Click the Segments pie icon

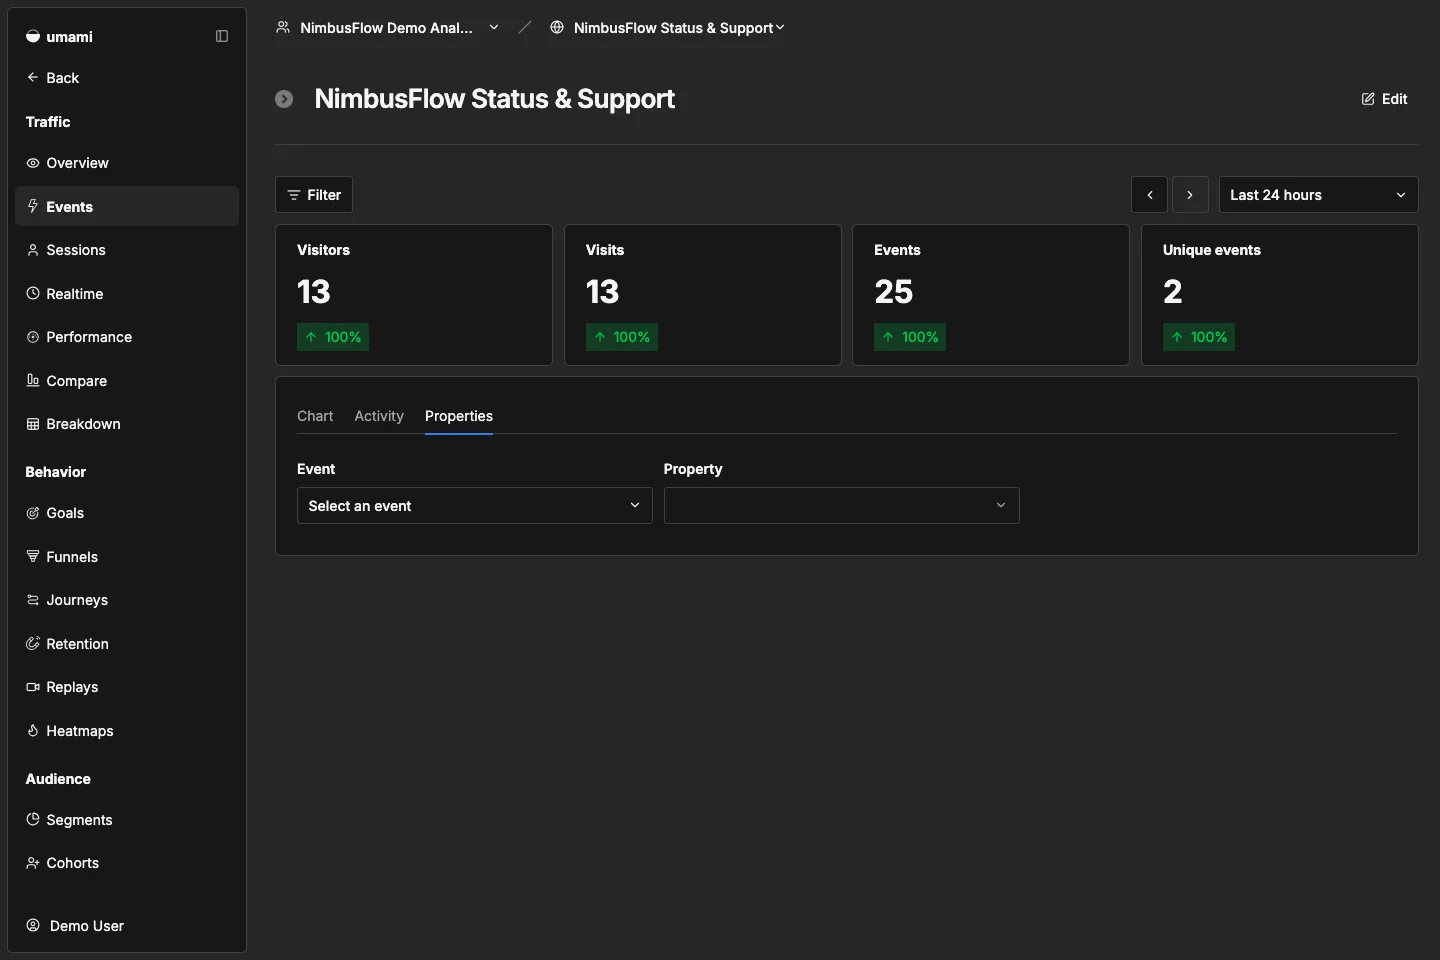click(33, 819)
